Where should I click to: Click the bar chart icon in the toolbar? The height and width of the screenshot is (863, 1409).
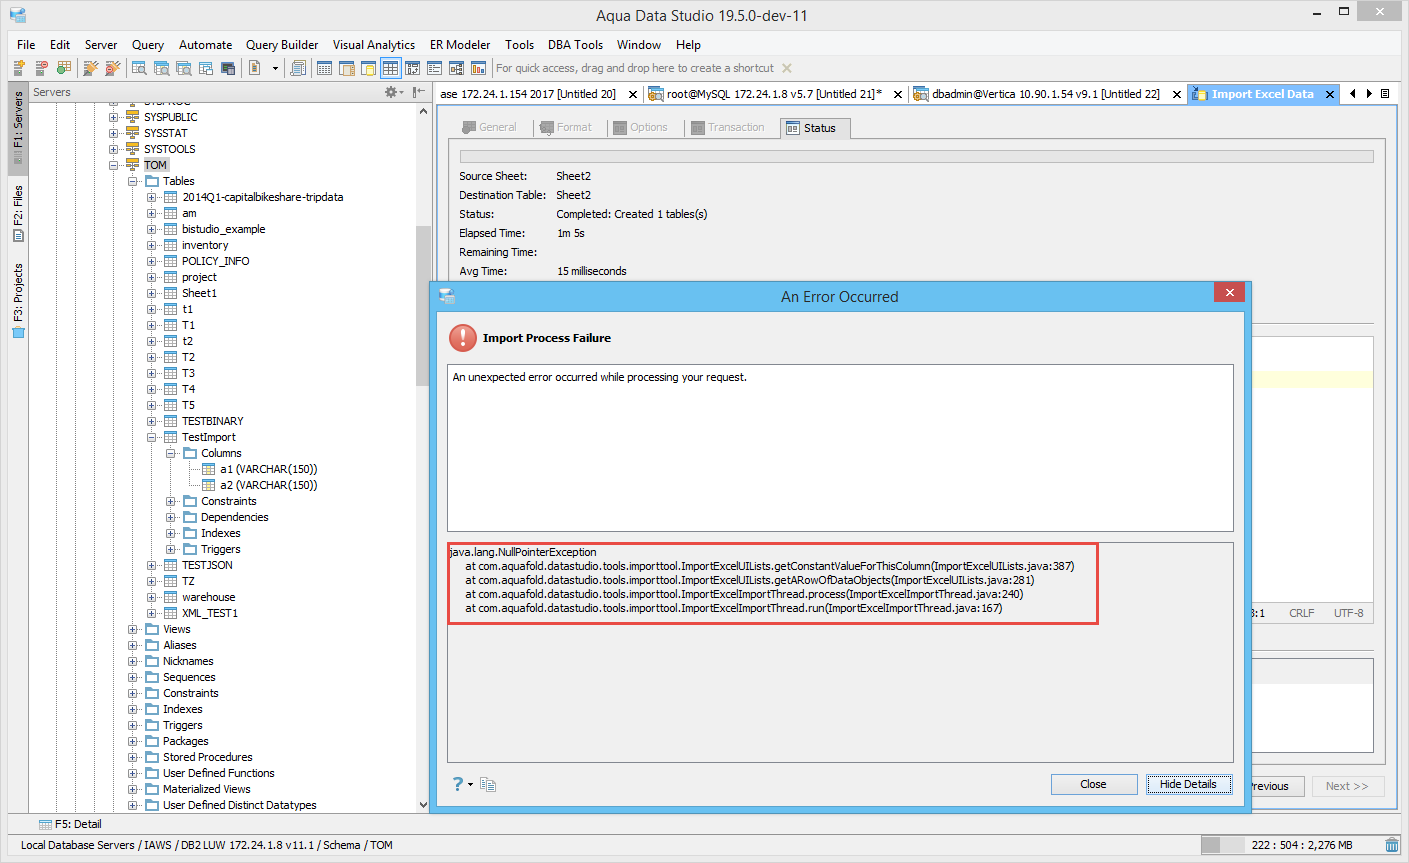tap(479, 68)
